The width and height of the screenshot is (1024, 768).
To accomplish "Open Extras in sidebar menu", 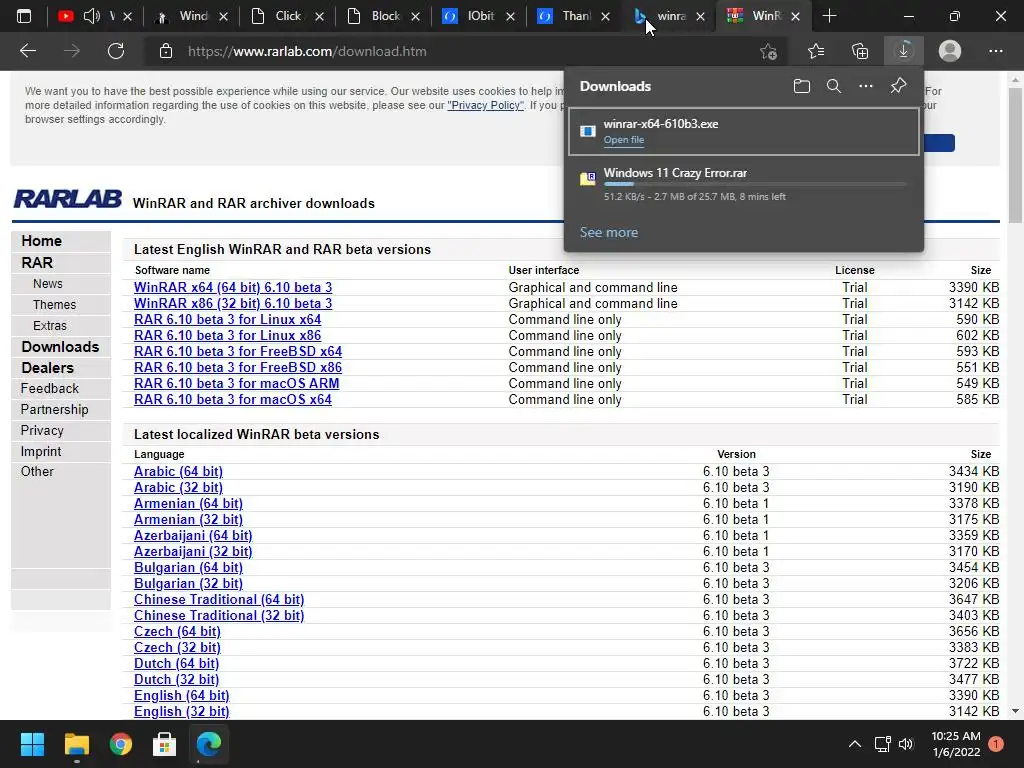I will tap(50, 326).
